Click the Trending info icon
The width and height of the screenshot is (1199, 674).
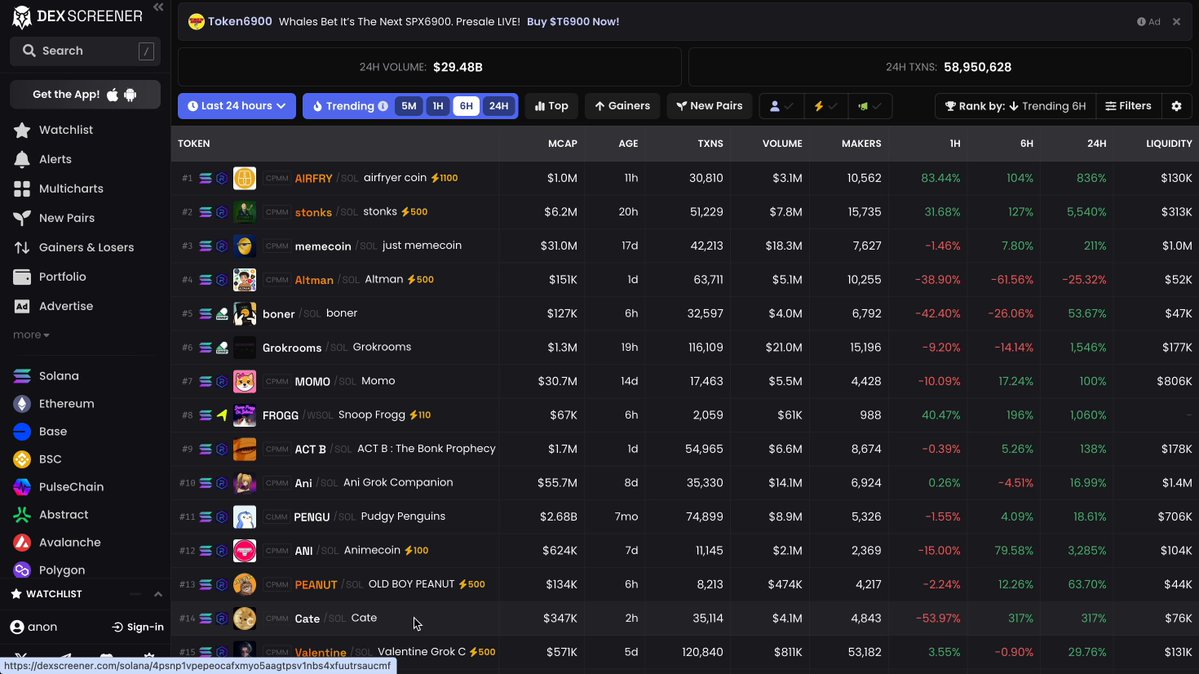[x=383, y=106]
